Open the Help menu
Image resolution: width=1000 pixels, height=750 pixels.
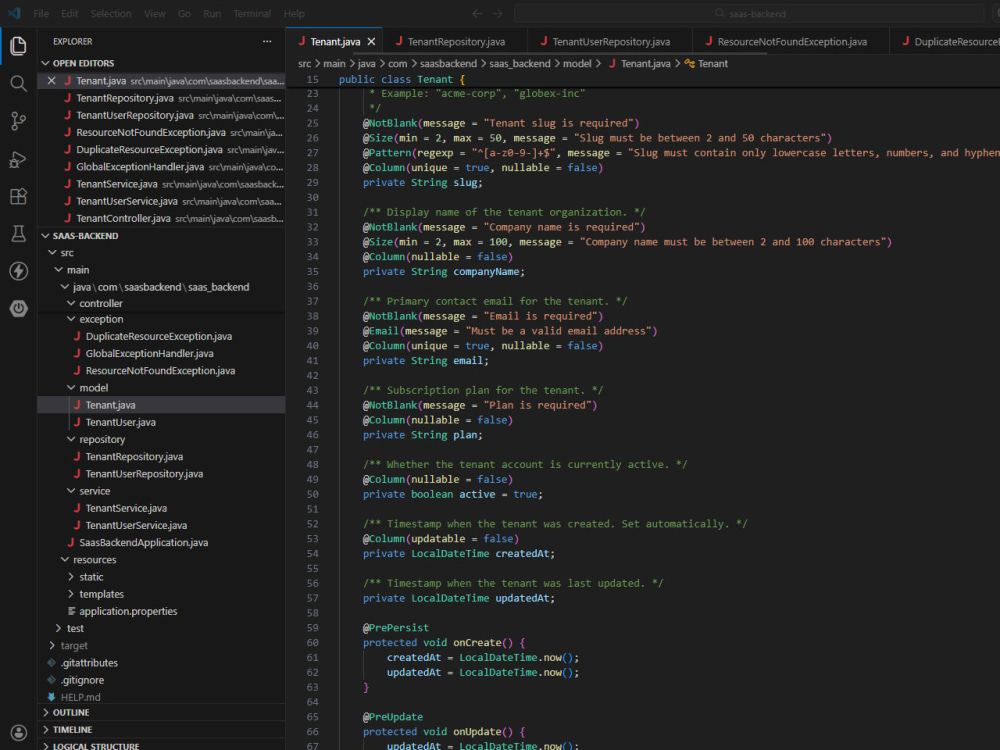click(294, 13)
